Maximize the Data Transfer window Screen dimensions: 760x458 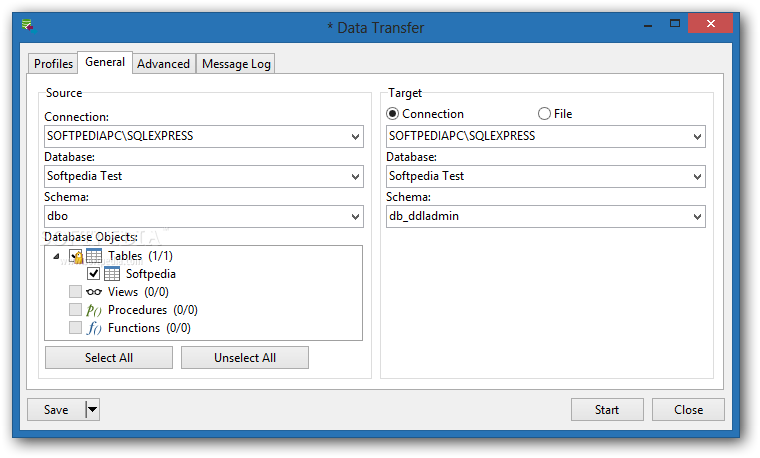point(675,23)
